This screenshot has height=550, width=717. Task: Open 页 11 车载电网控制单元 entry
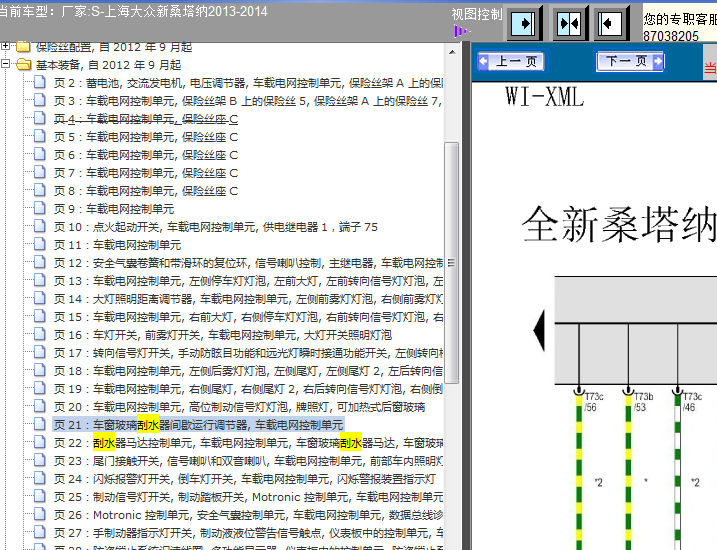tap(118, 245)
